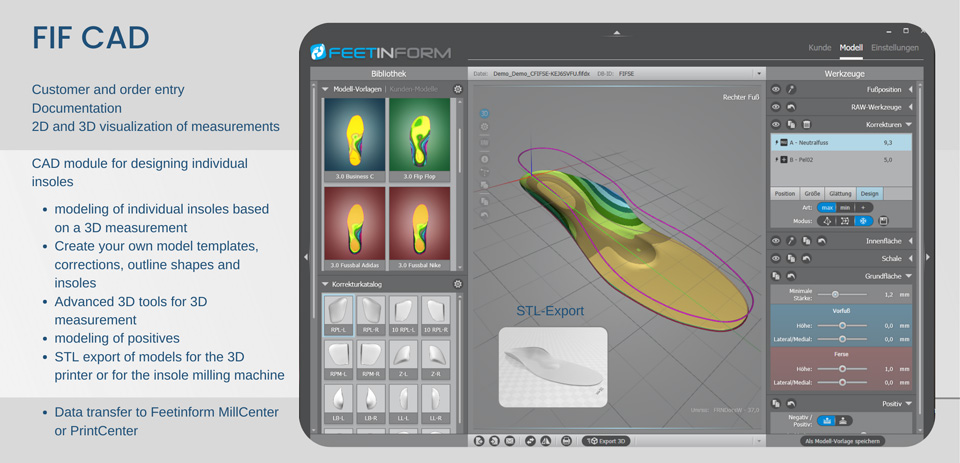Collapse the Korrekturkatalog section
Image resolution: width=960 pixels, height=463 pixels.
point(325,284)
